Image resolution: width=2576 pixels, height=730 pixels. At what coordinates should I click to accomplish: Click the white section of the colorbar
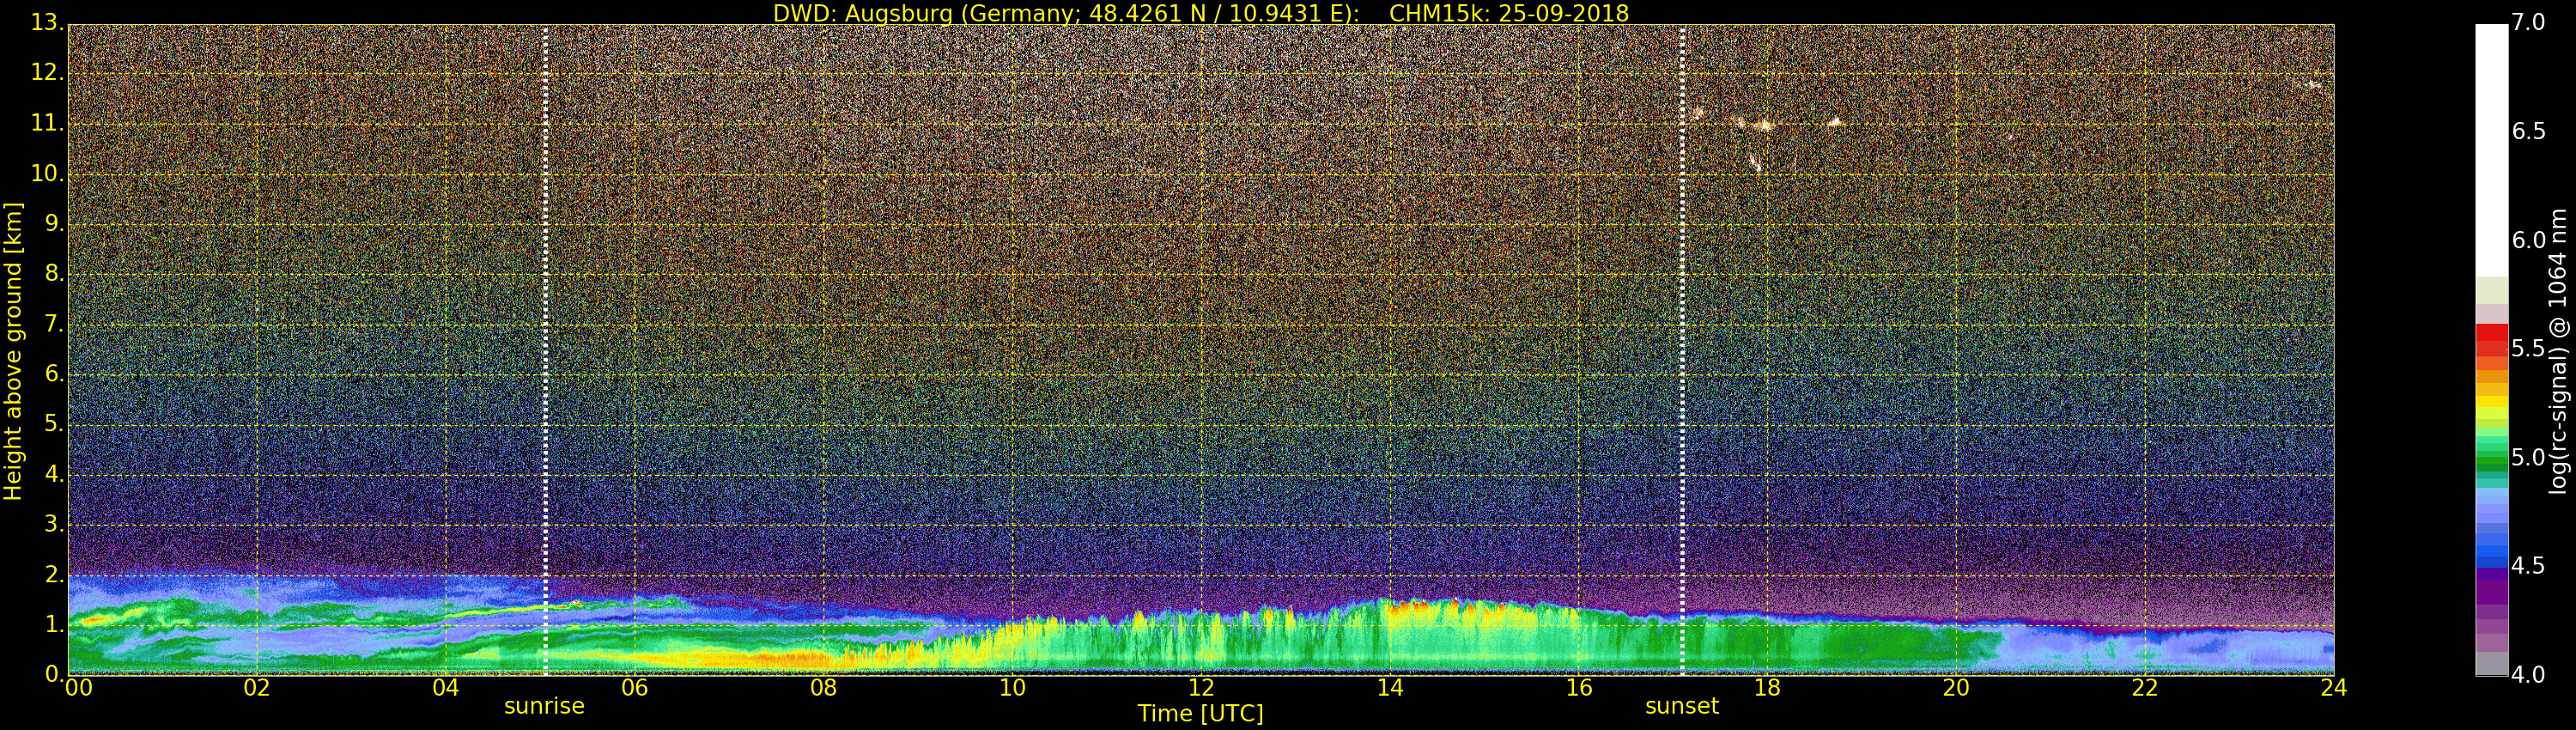click(x=2491, y=150)
